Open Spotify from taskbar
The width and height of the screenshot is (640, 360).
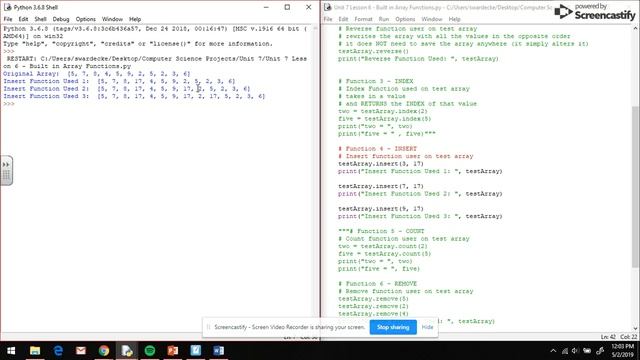150,351
